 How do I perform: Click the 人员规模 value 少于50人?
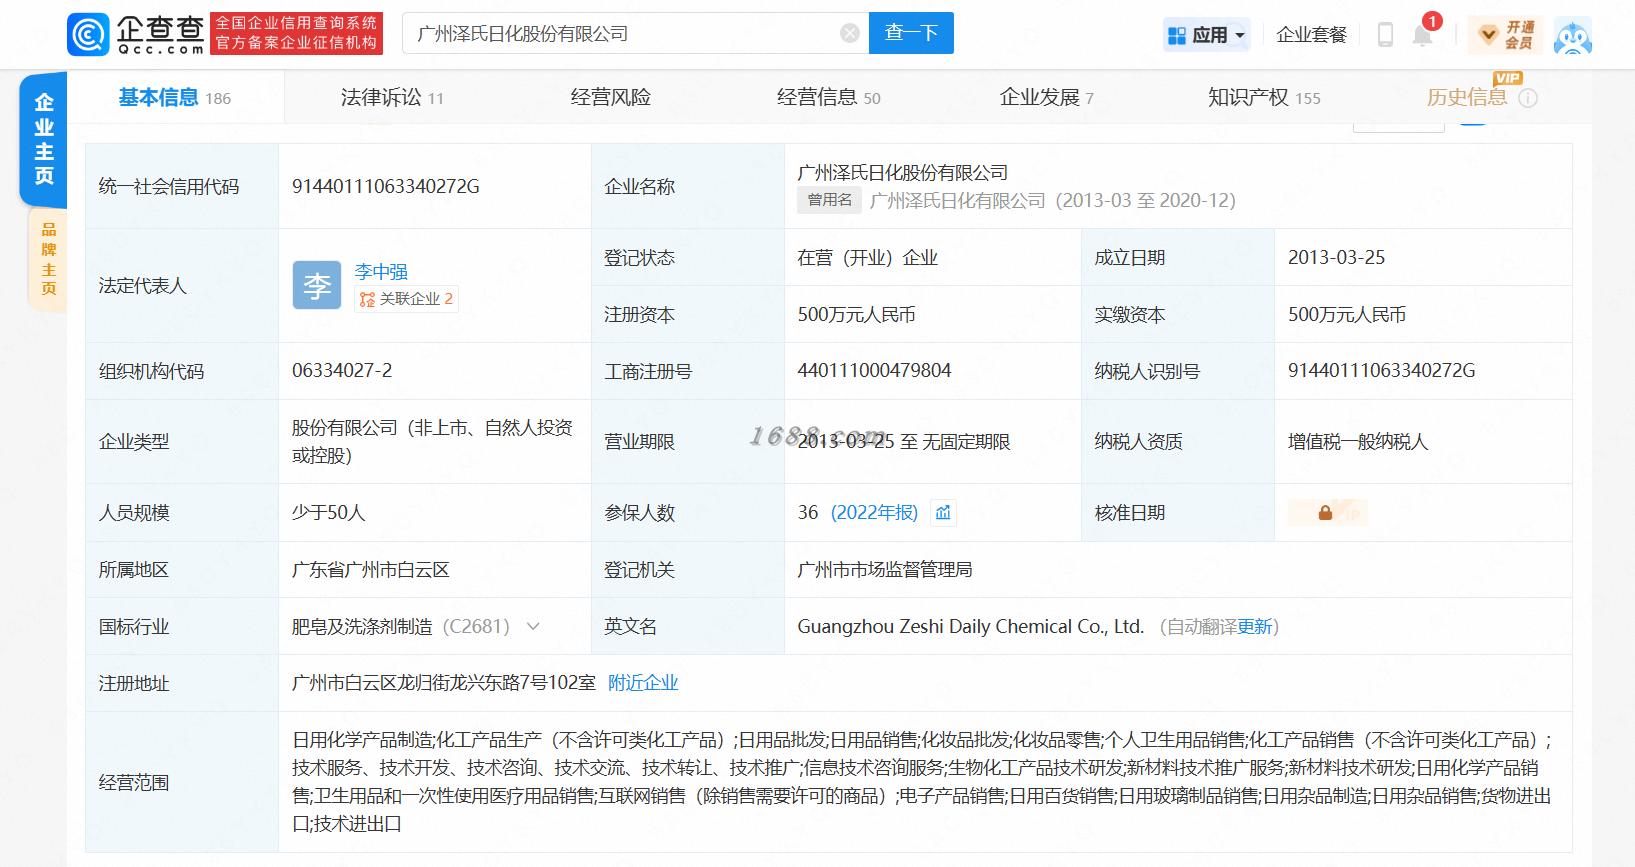point(328,513)
